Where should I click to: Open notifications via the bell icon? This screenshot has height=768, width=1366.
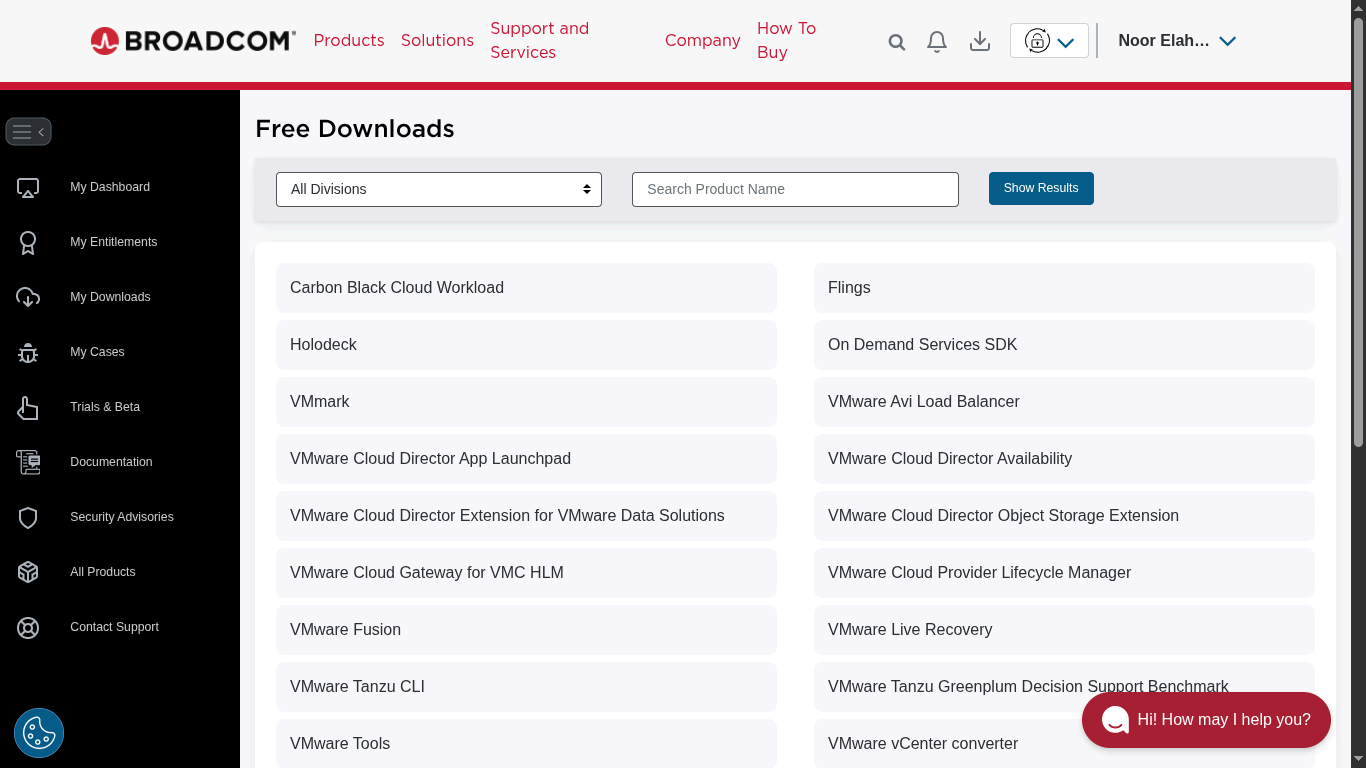click(936, 41)
